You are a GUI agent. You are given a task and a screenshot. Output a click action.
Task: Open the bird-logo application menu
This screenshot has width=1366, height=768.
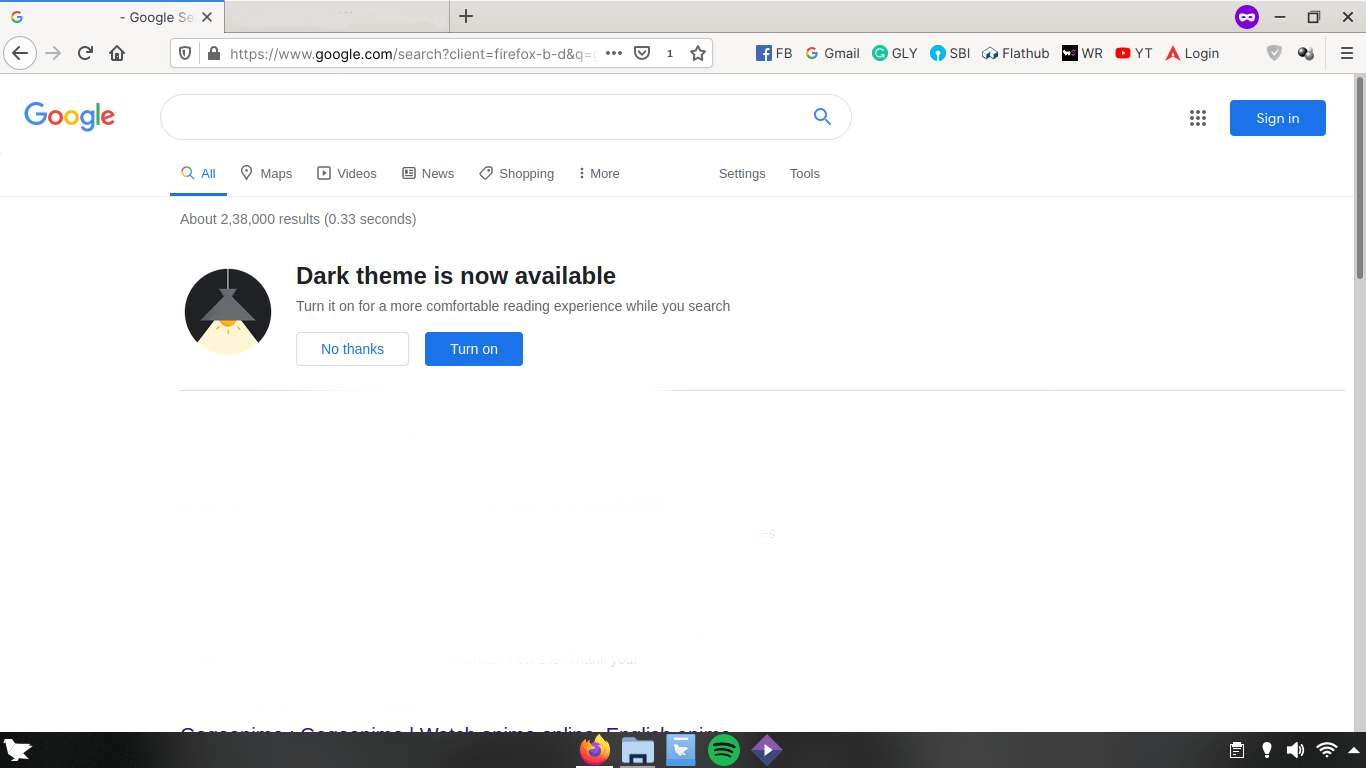(18, 750)
